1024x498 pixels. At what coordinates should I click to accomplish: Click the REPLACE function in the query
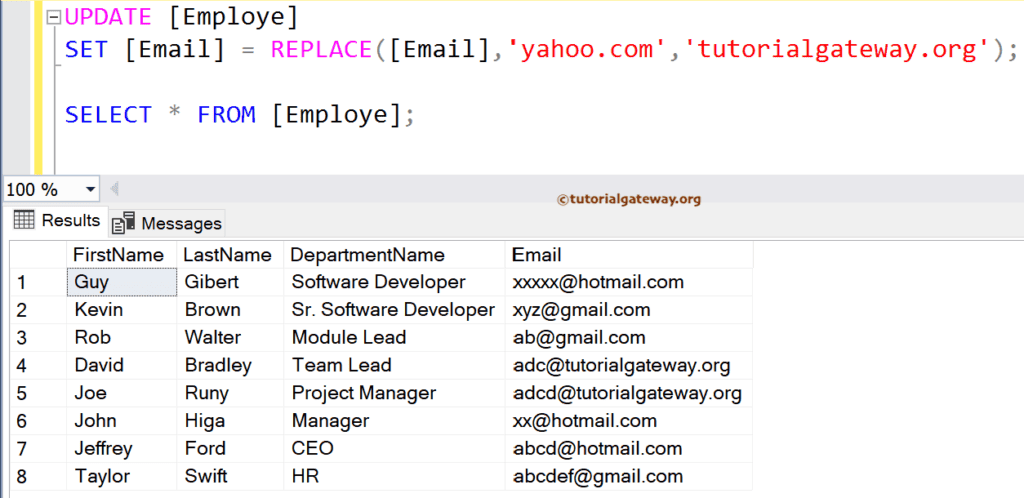(x=323, y=50)
